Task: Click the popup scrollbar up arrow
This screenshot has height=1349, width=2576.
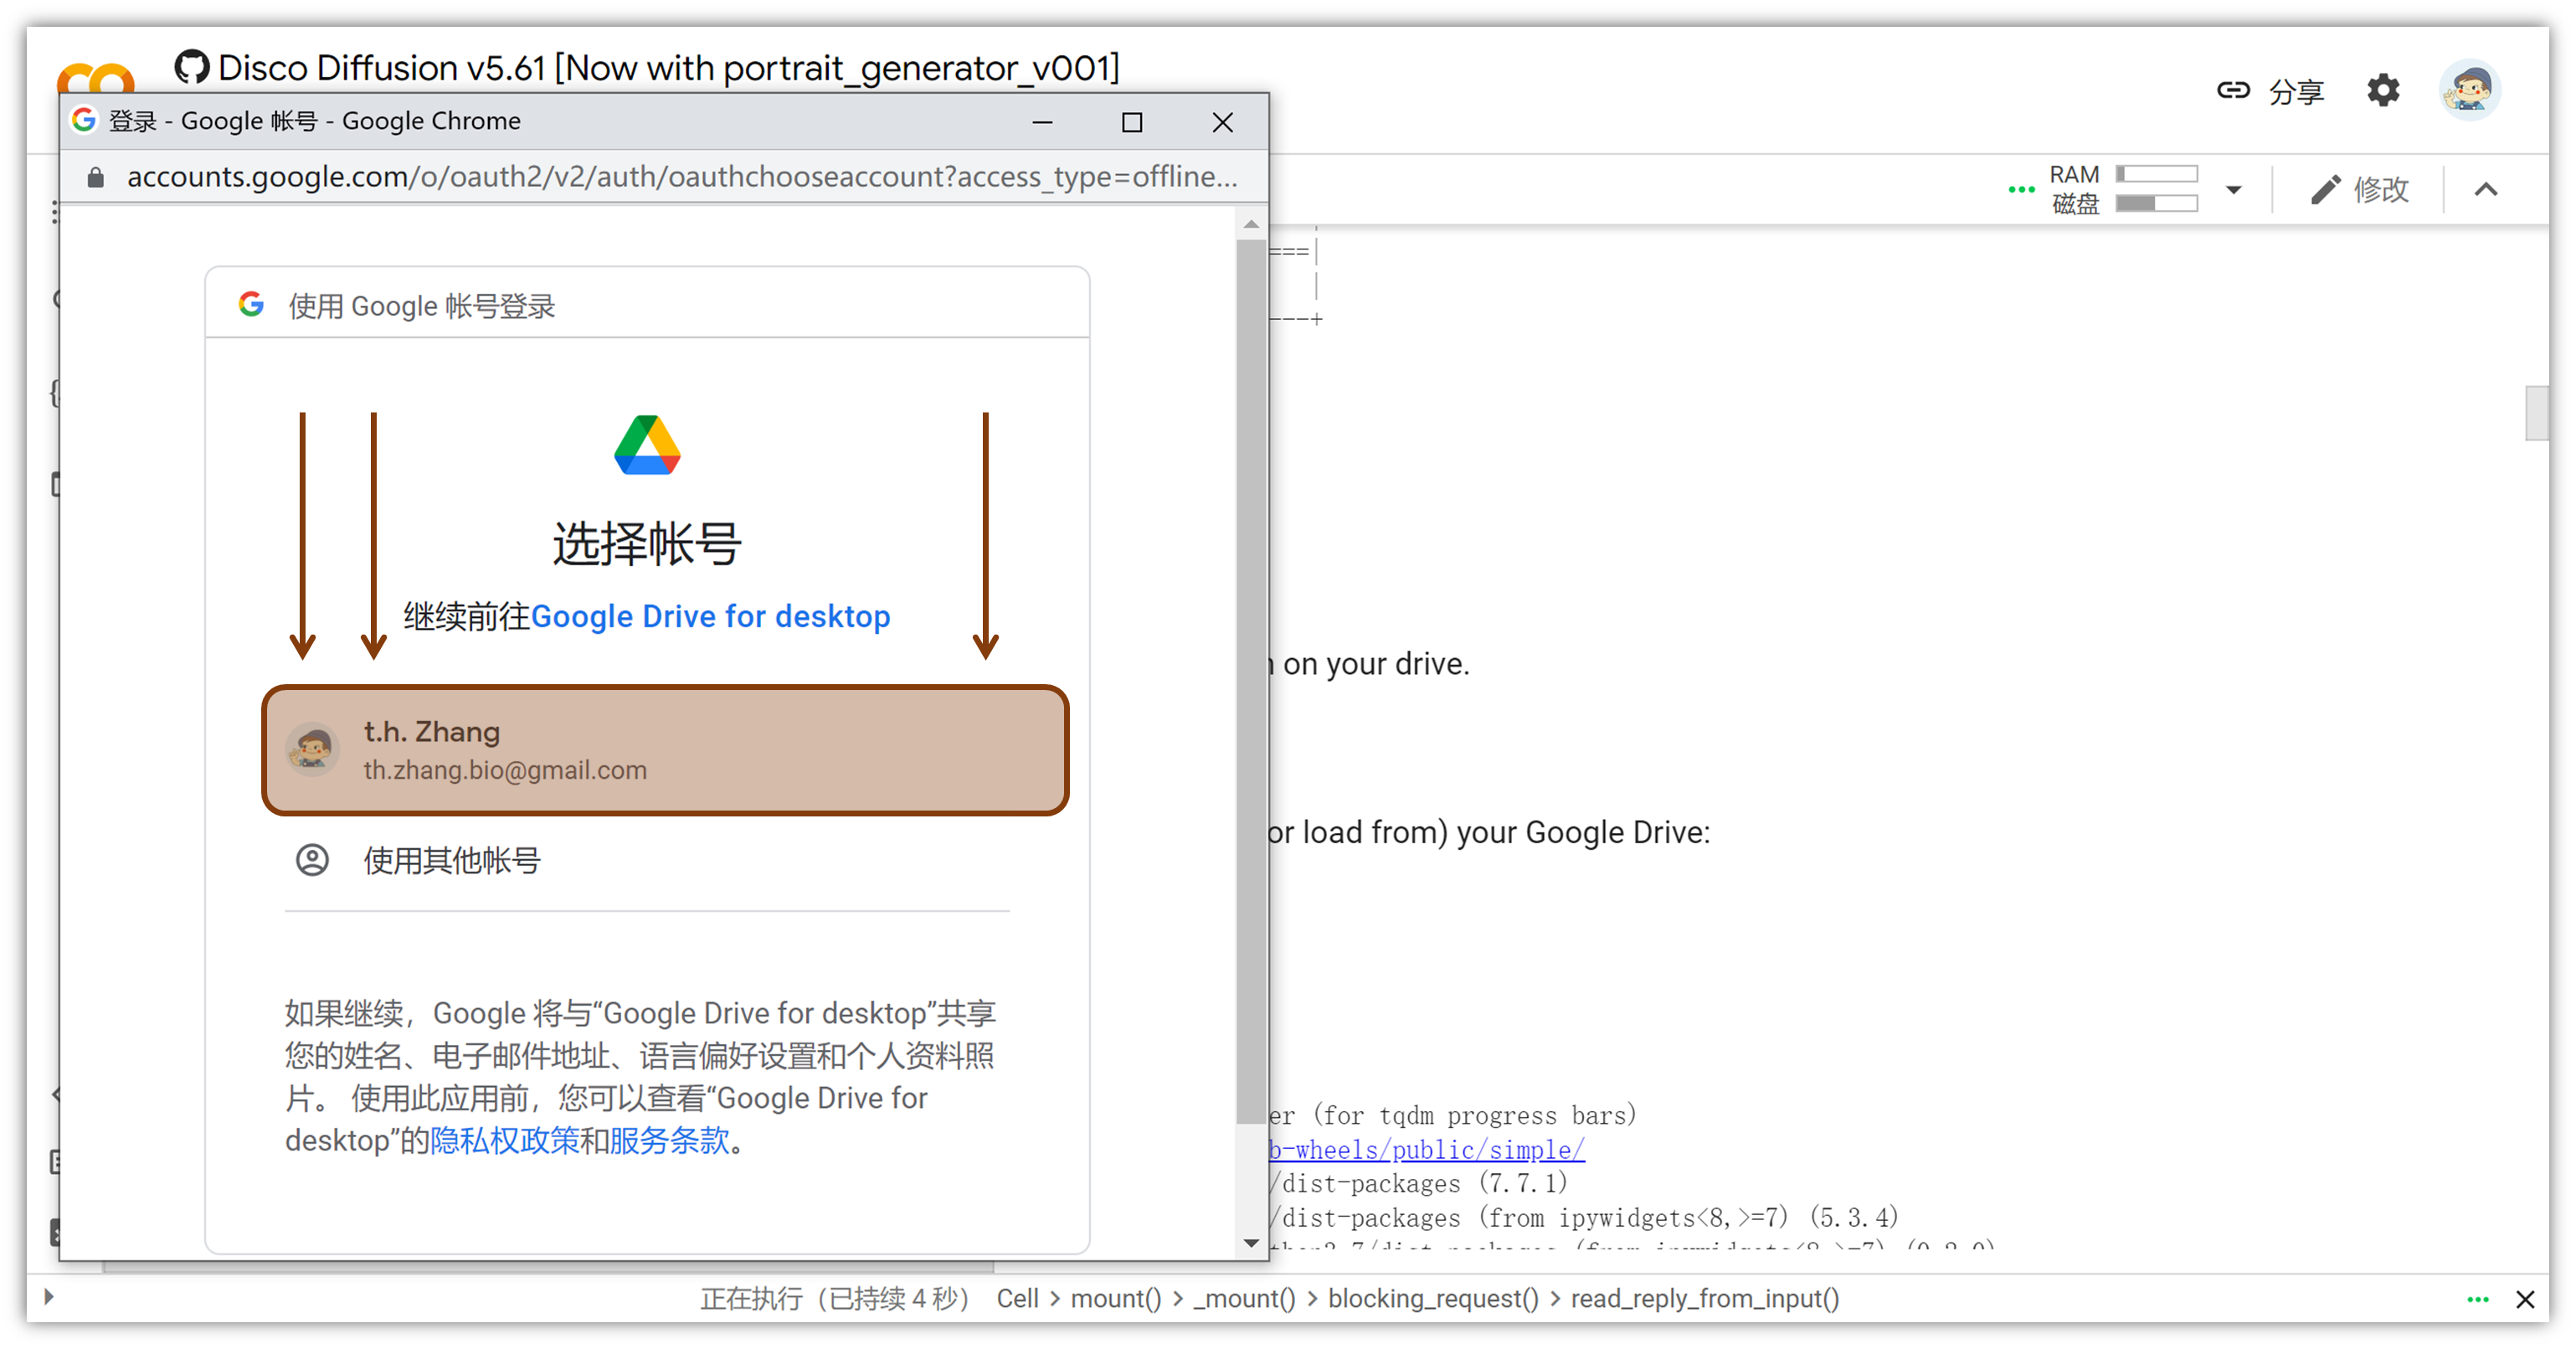Action: click(x=1251, y=225)
